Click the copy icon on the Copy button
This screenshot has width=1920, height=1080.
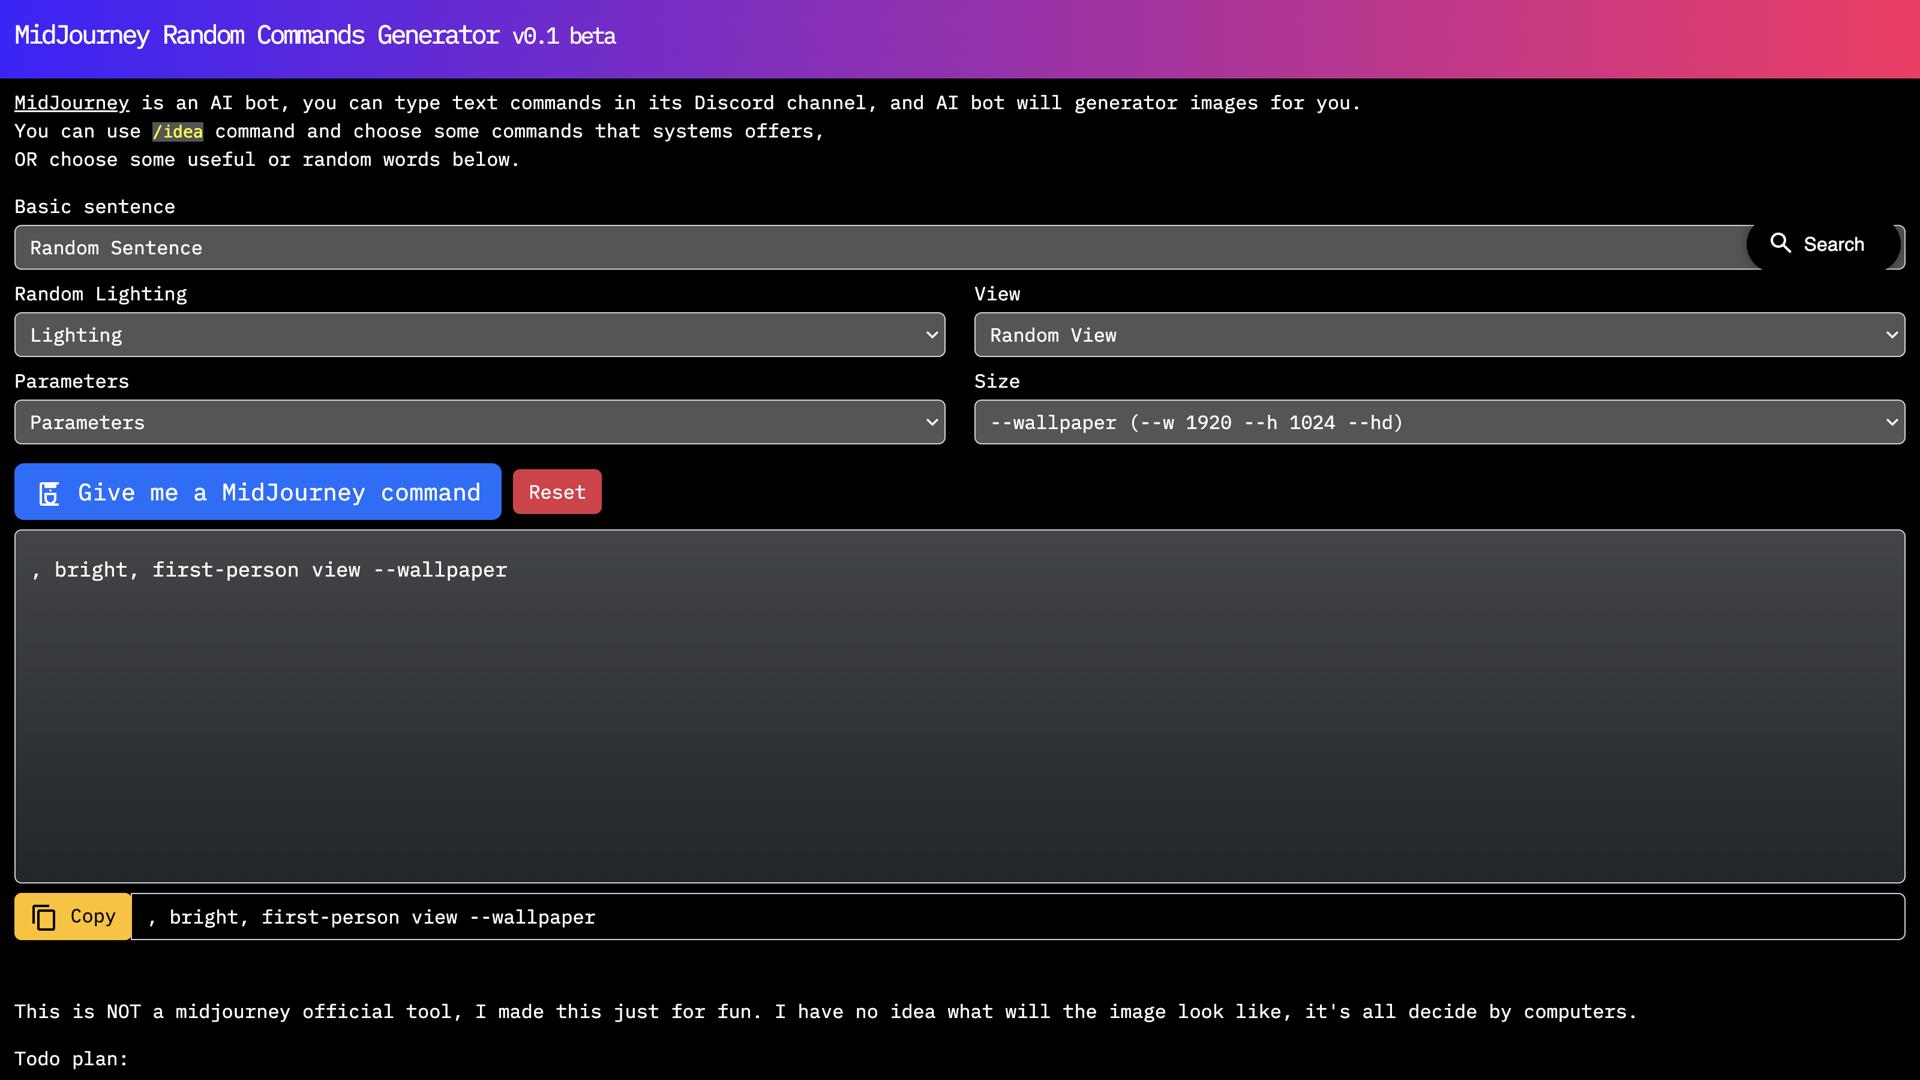point(44,916)
